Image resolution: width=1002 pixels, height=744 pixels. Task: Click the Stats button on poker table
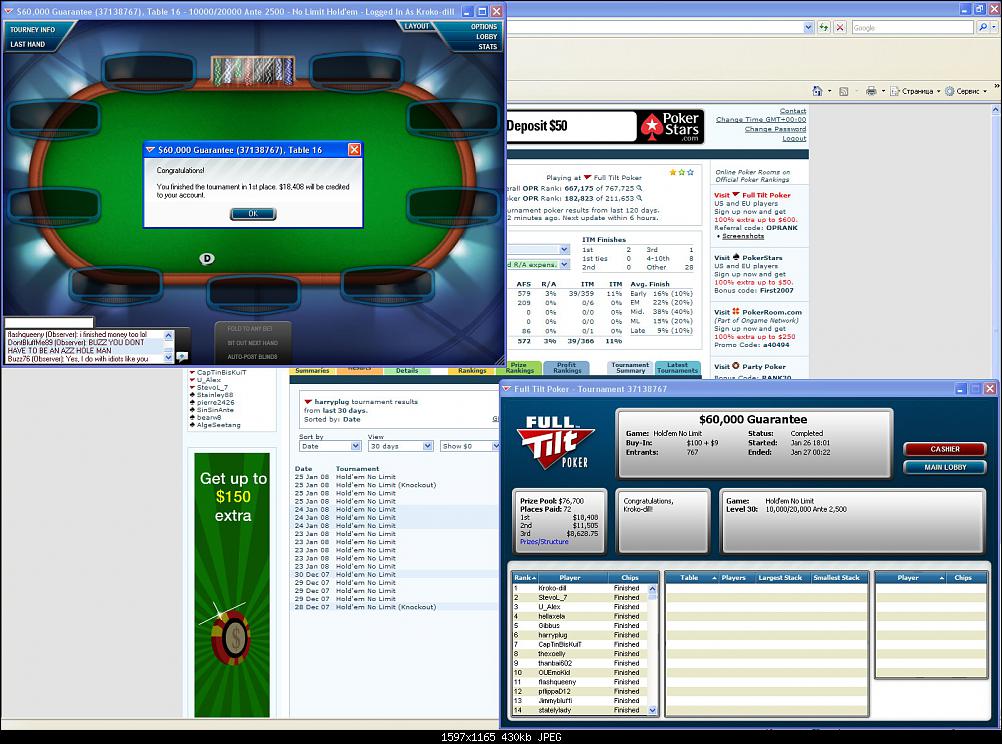(488, 47)
